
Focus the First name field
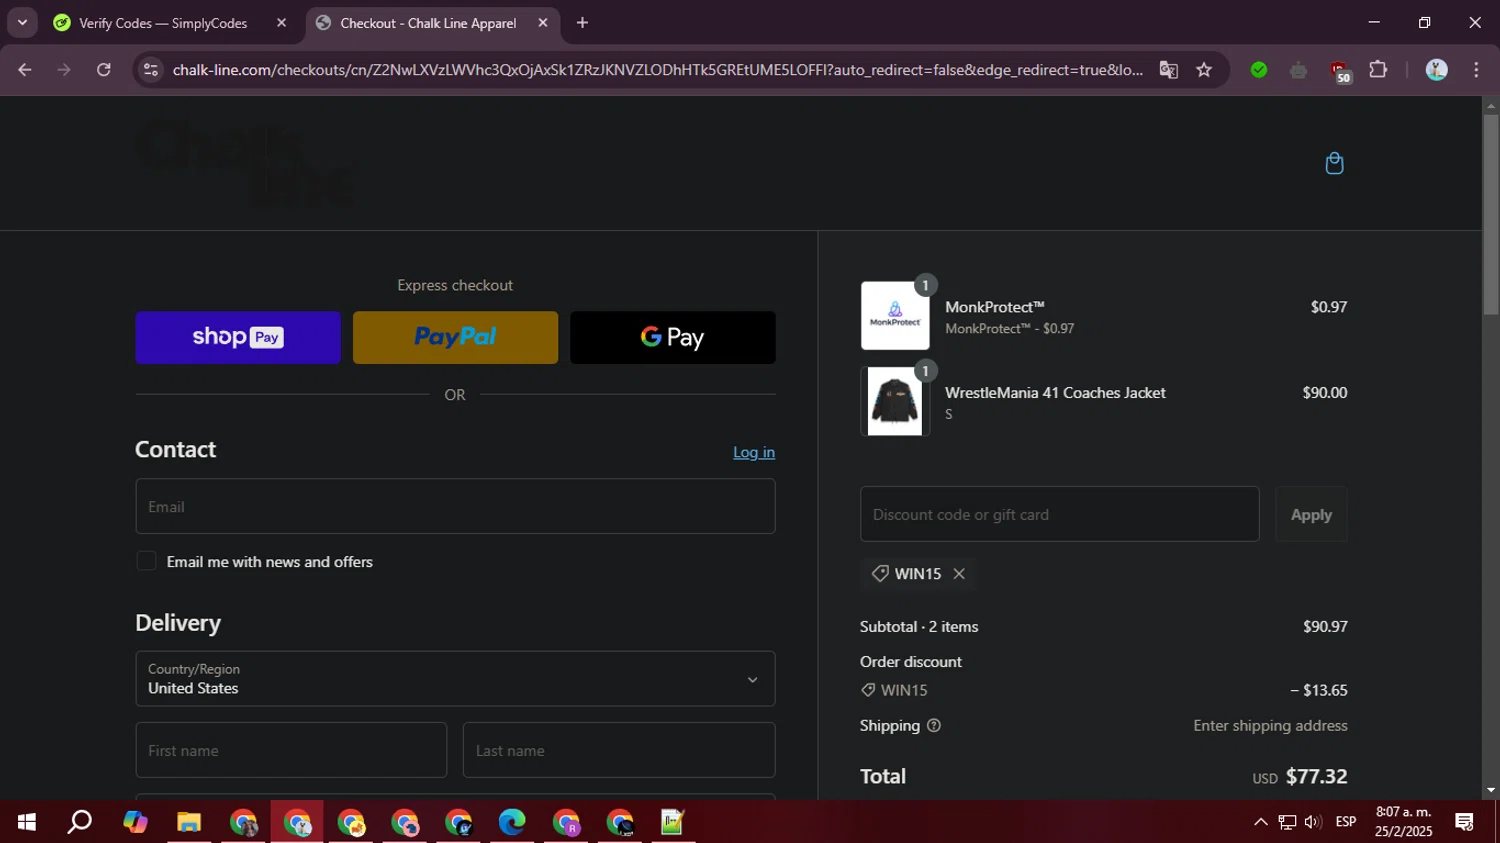(x=291, y=750)
